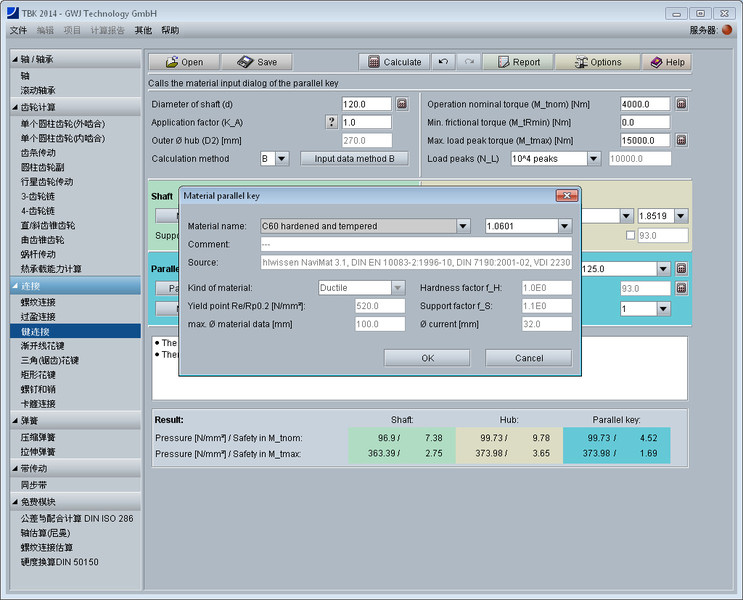
Task: Open the Load peaks 10^4 peaks dropdown
Action: (593, 159)
